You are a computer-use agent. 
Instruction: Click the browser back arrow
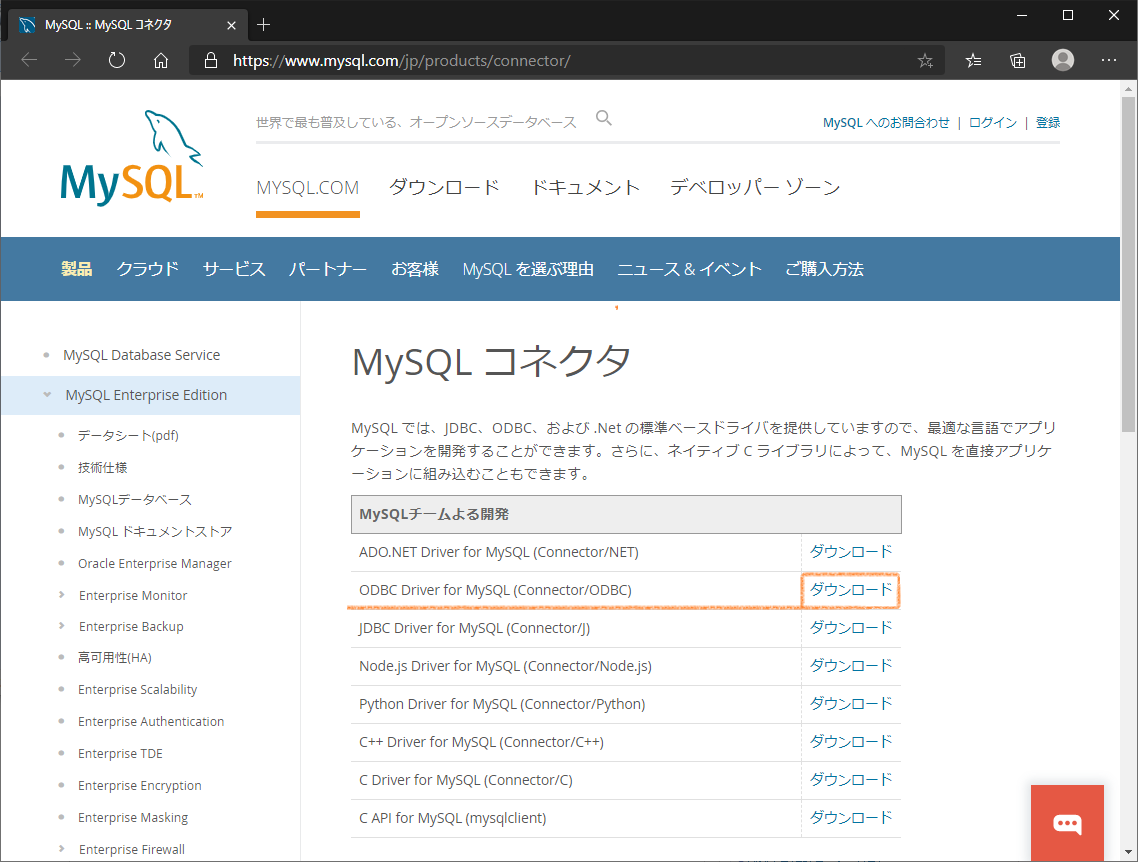pyautogui.click(x=29, y=60)
